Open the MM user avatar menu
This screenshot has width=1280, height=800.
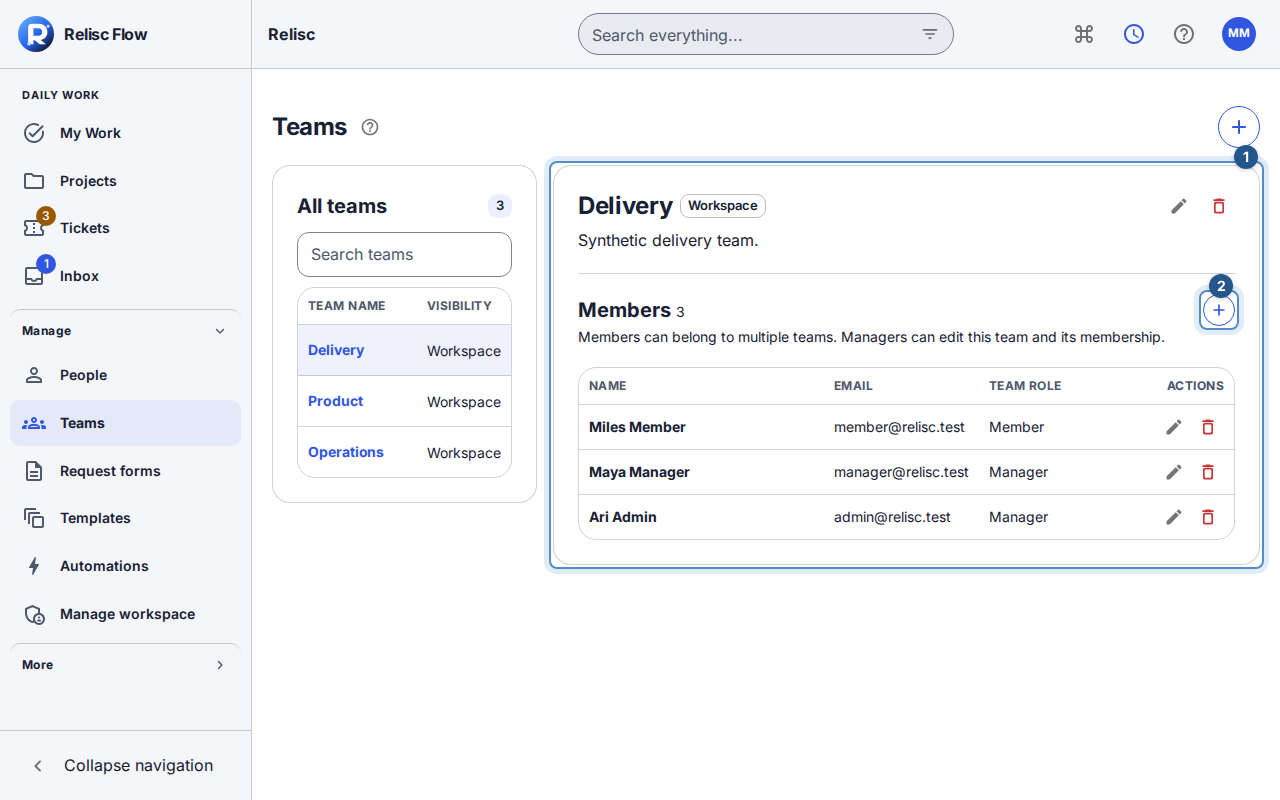click(x=1239, y=34)
